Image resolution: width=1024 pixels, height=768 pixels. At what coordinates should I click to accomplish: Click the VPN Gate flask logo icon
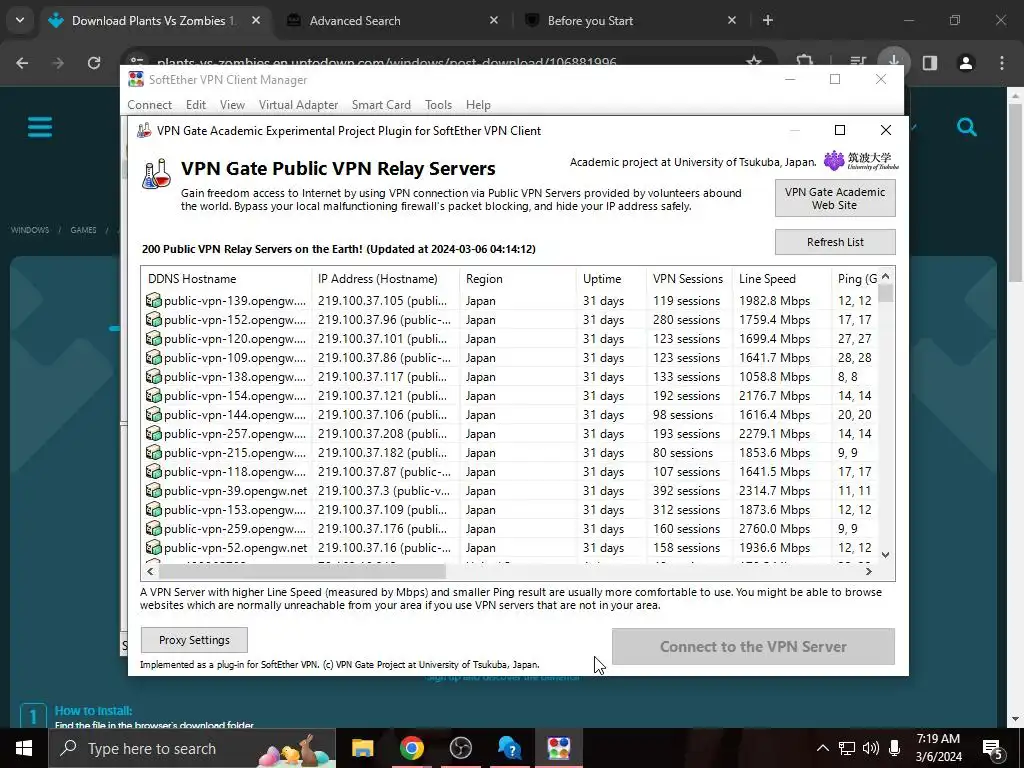click(x=157, y=174)
